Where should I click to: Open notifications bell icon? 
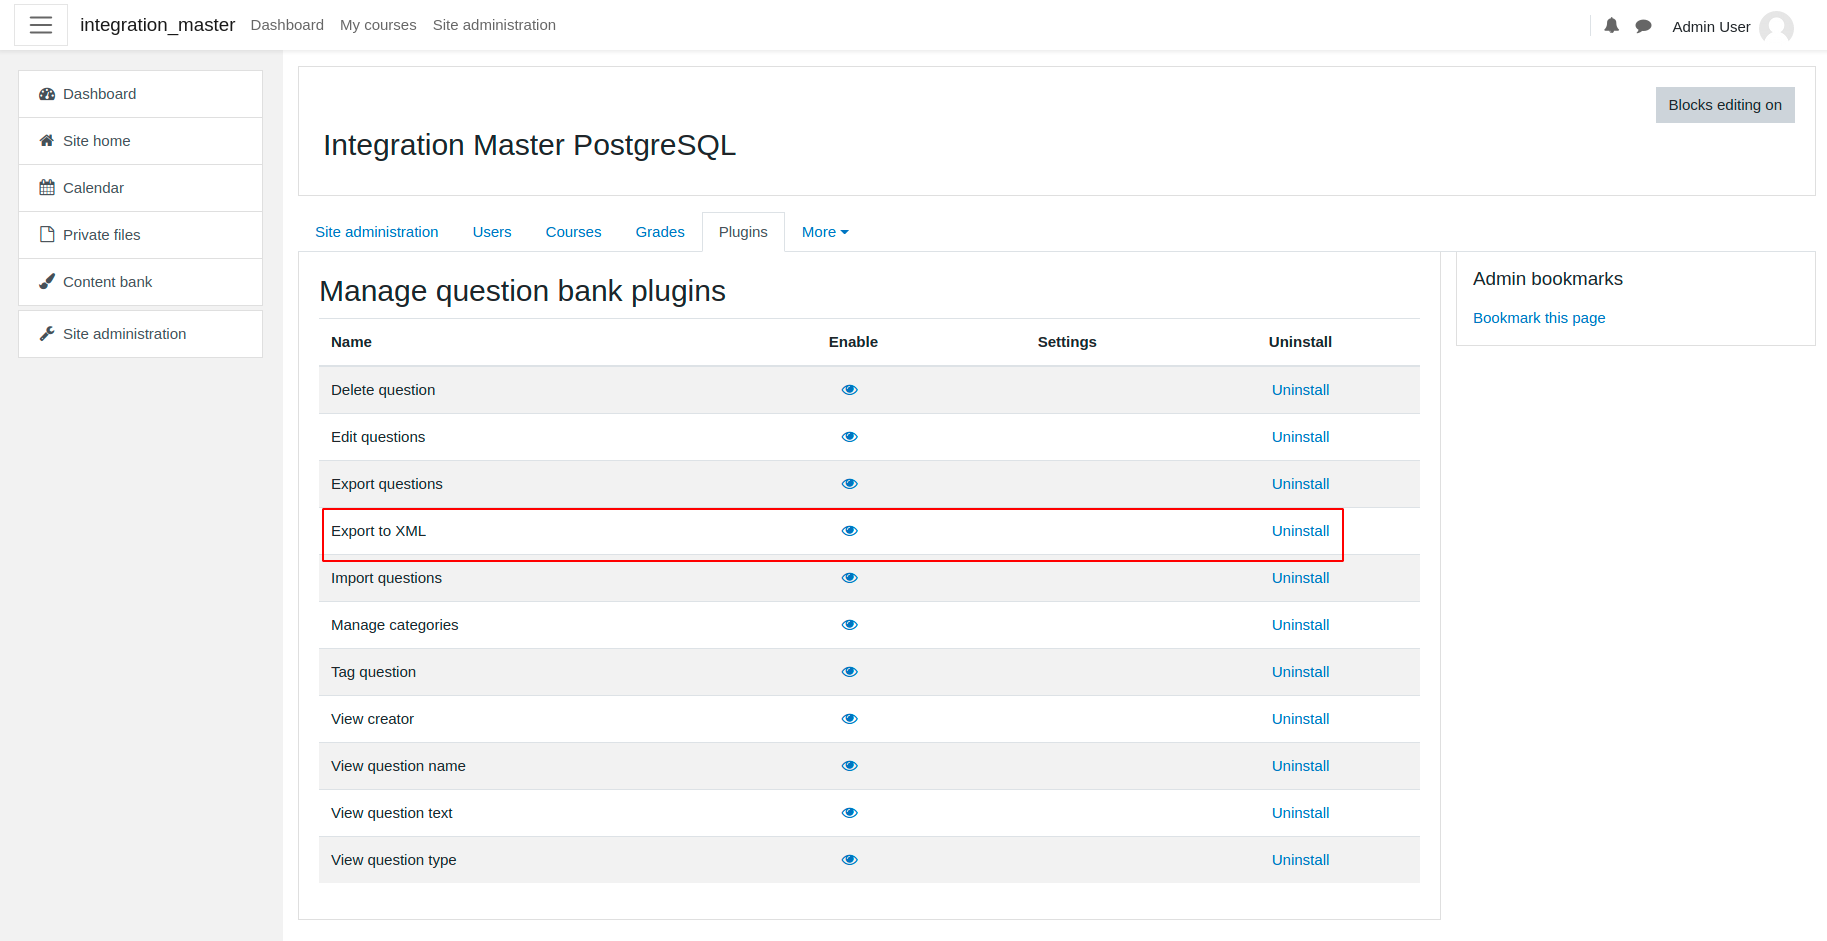pos(1611,26)
